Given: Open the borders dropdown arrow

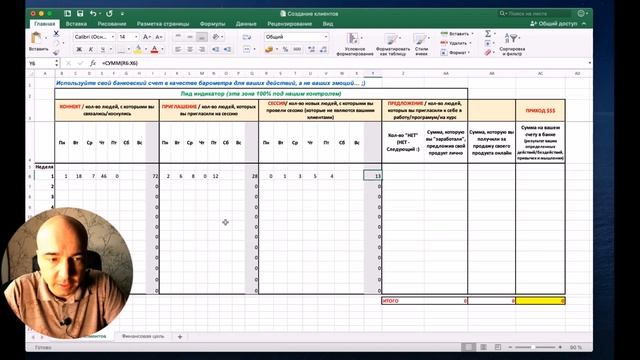Looking at the screenshot, I should click(x=129, y=49).
